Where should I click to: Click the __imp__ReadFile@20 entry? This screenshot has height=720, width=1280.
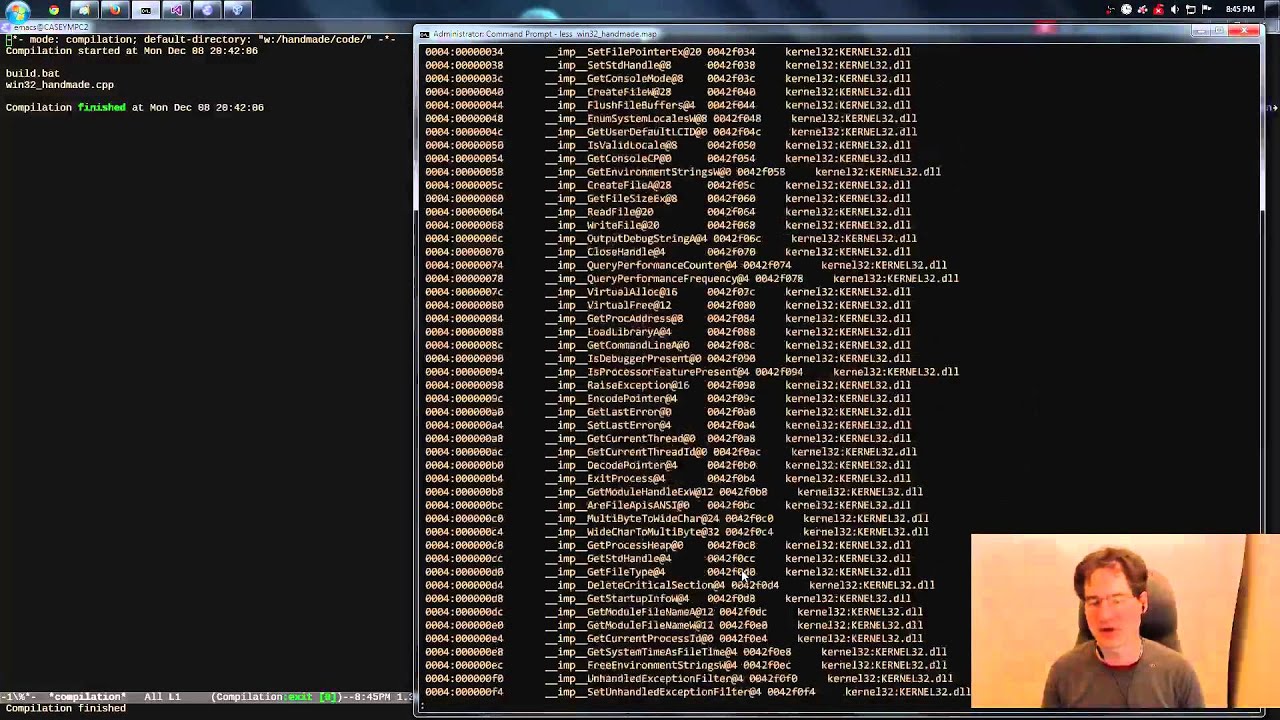click(x=599, y=211)
